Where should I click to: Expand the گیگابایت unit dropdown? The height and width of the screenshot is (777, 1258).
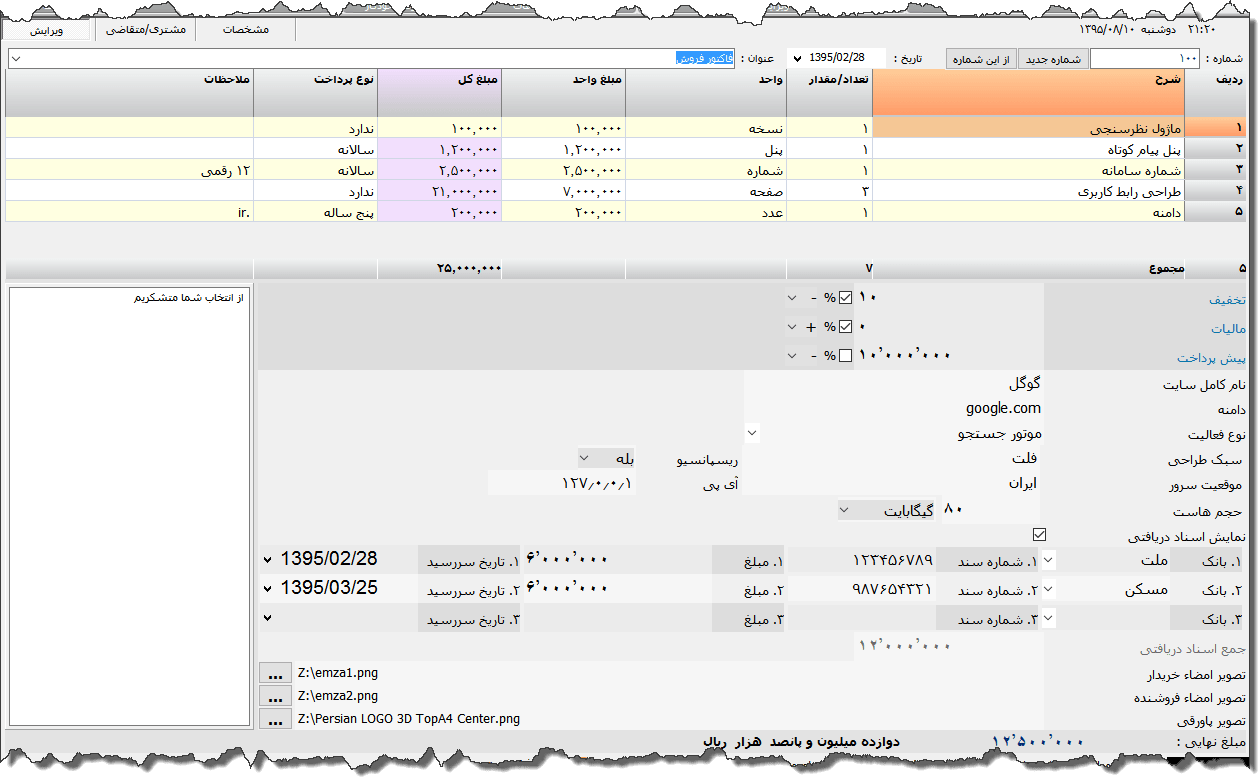click(845, 511)
